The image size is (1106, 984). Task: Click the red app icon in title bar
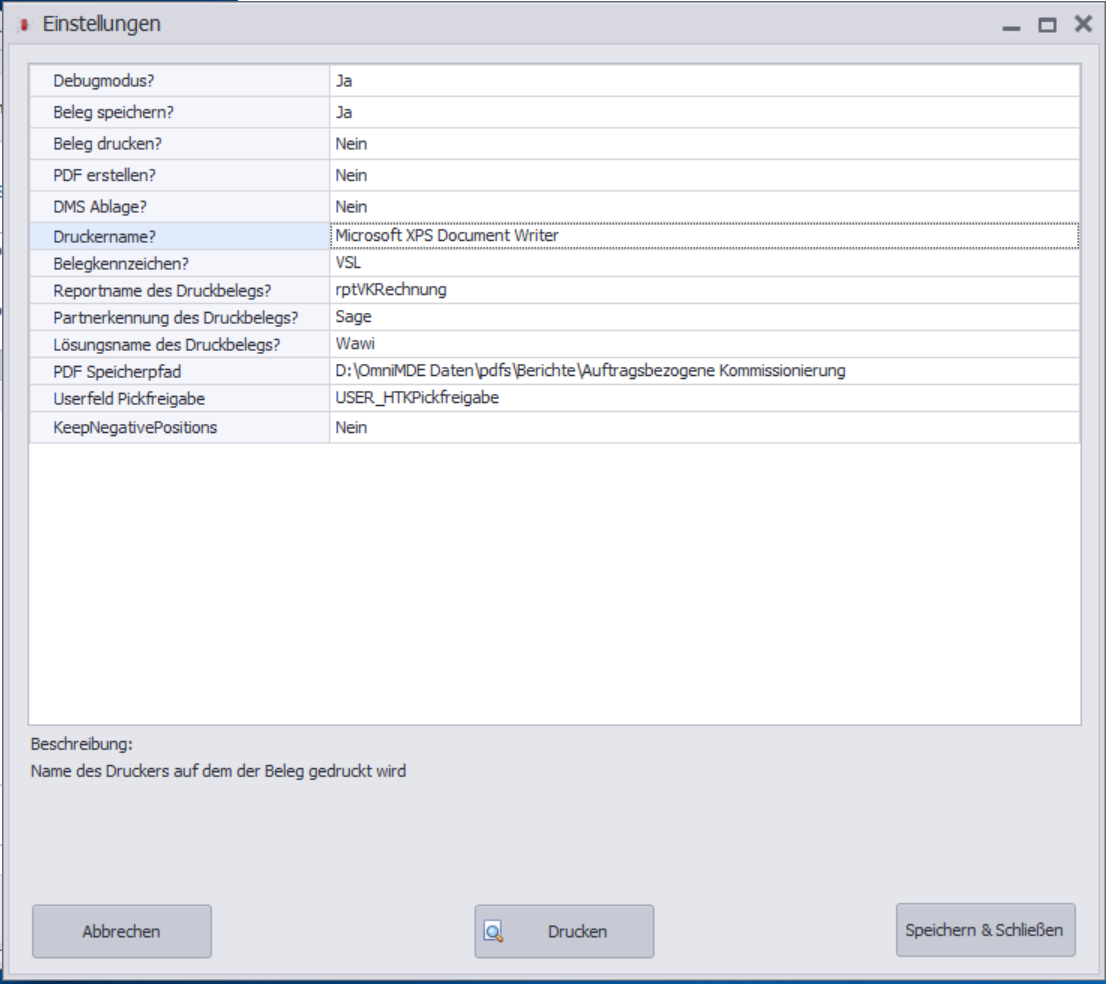[24, 25]
